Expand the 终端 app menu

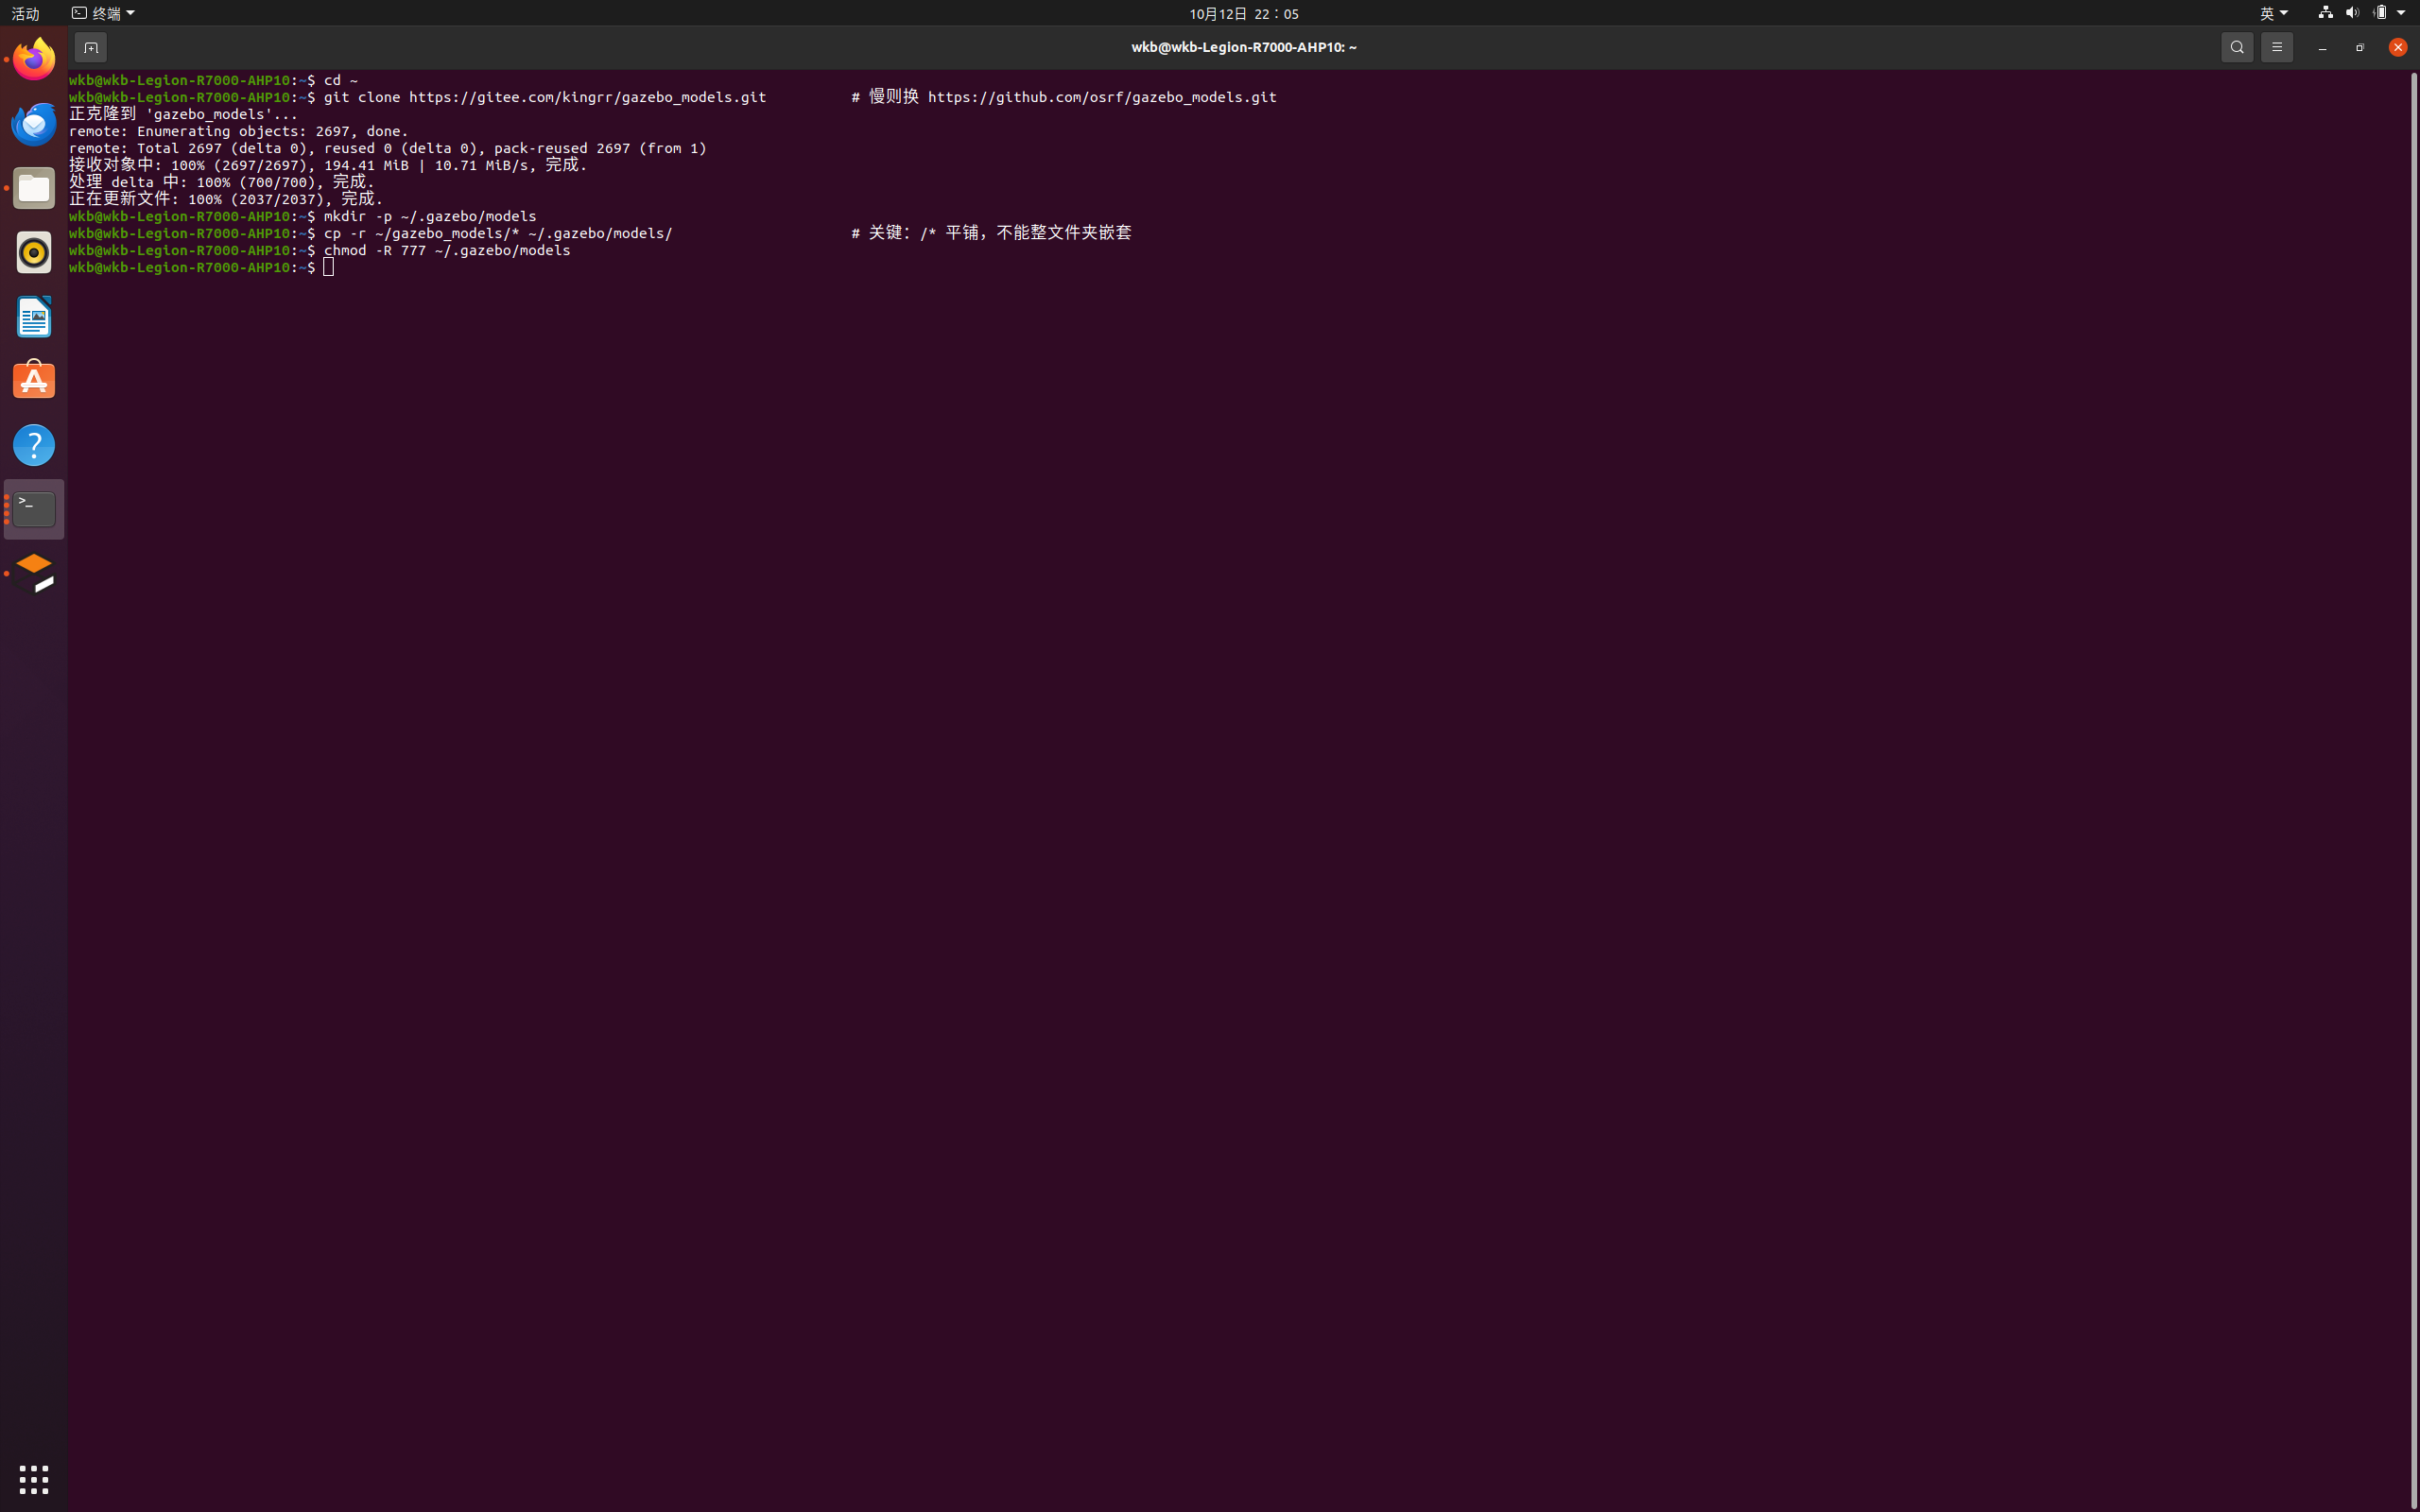point(103,13)
